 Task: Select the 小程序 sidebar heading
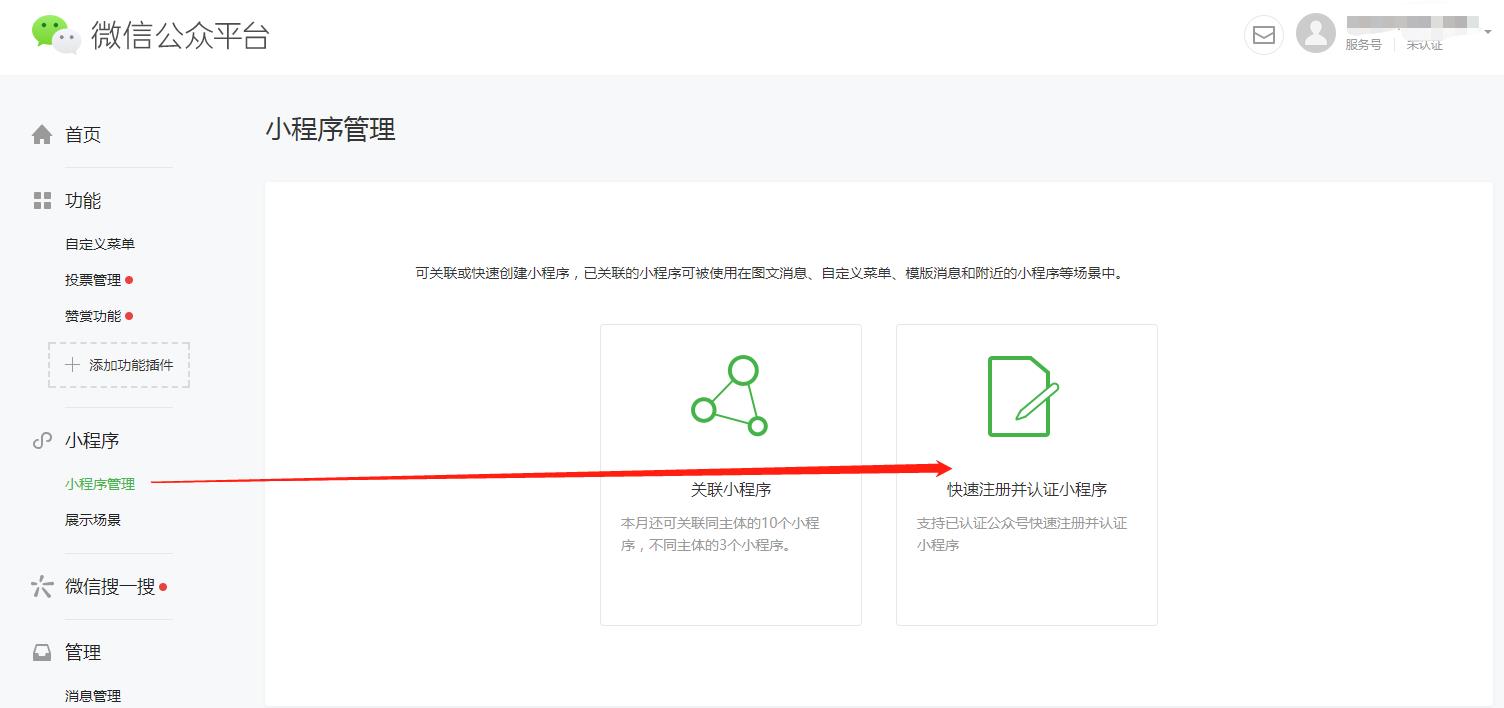[92, 440]
